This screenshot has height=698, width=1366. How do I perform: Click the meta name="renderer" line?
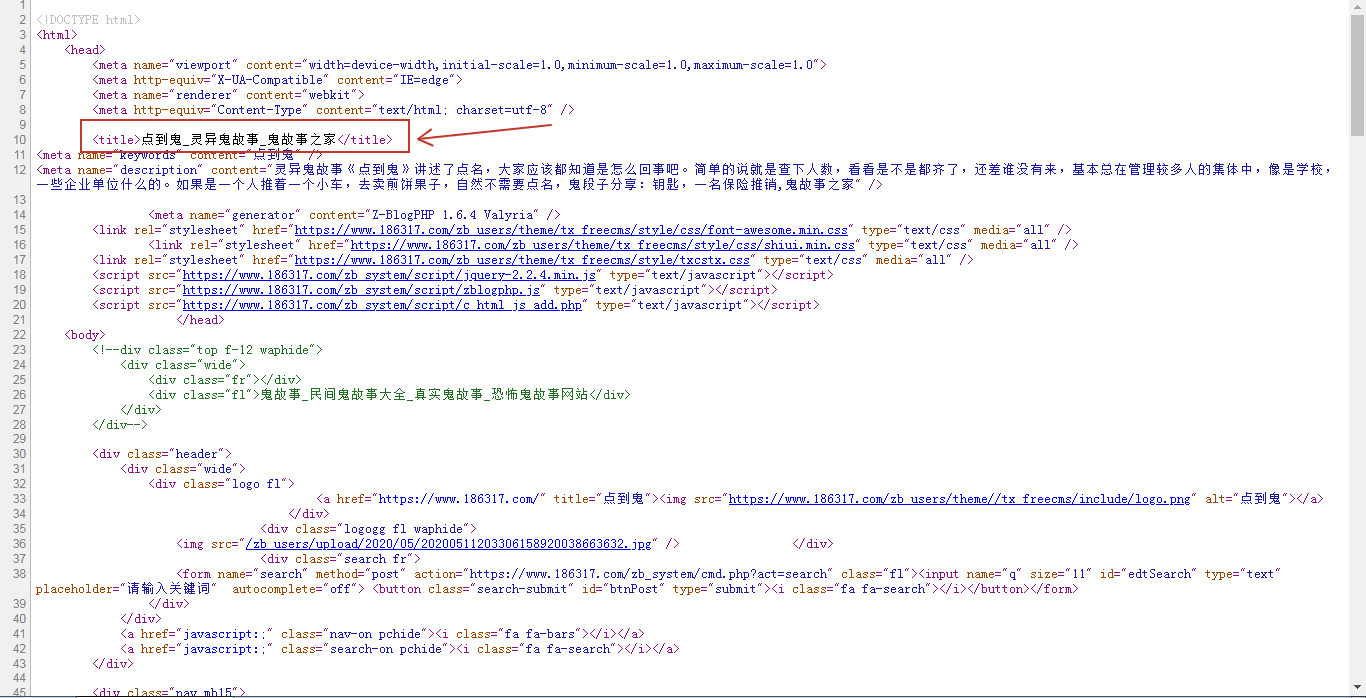pyautogui.click(x=228, y=95)
